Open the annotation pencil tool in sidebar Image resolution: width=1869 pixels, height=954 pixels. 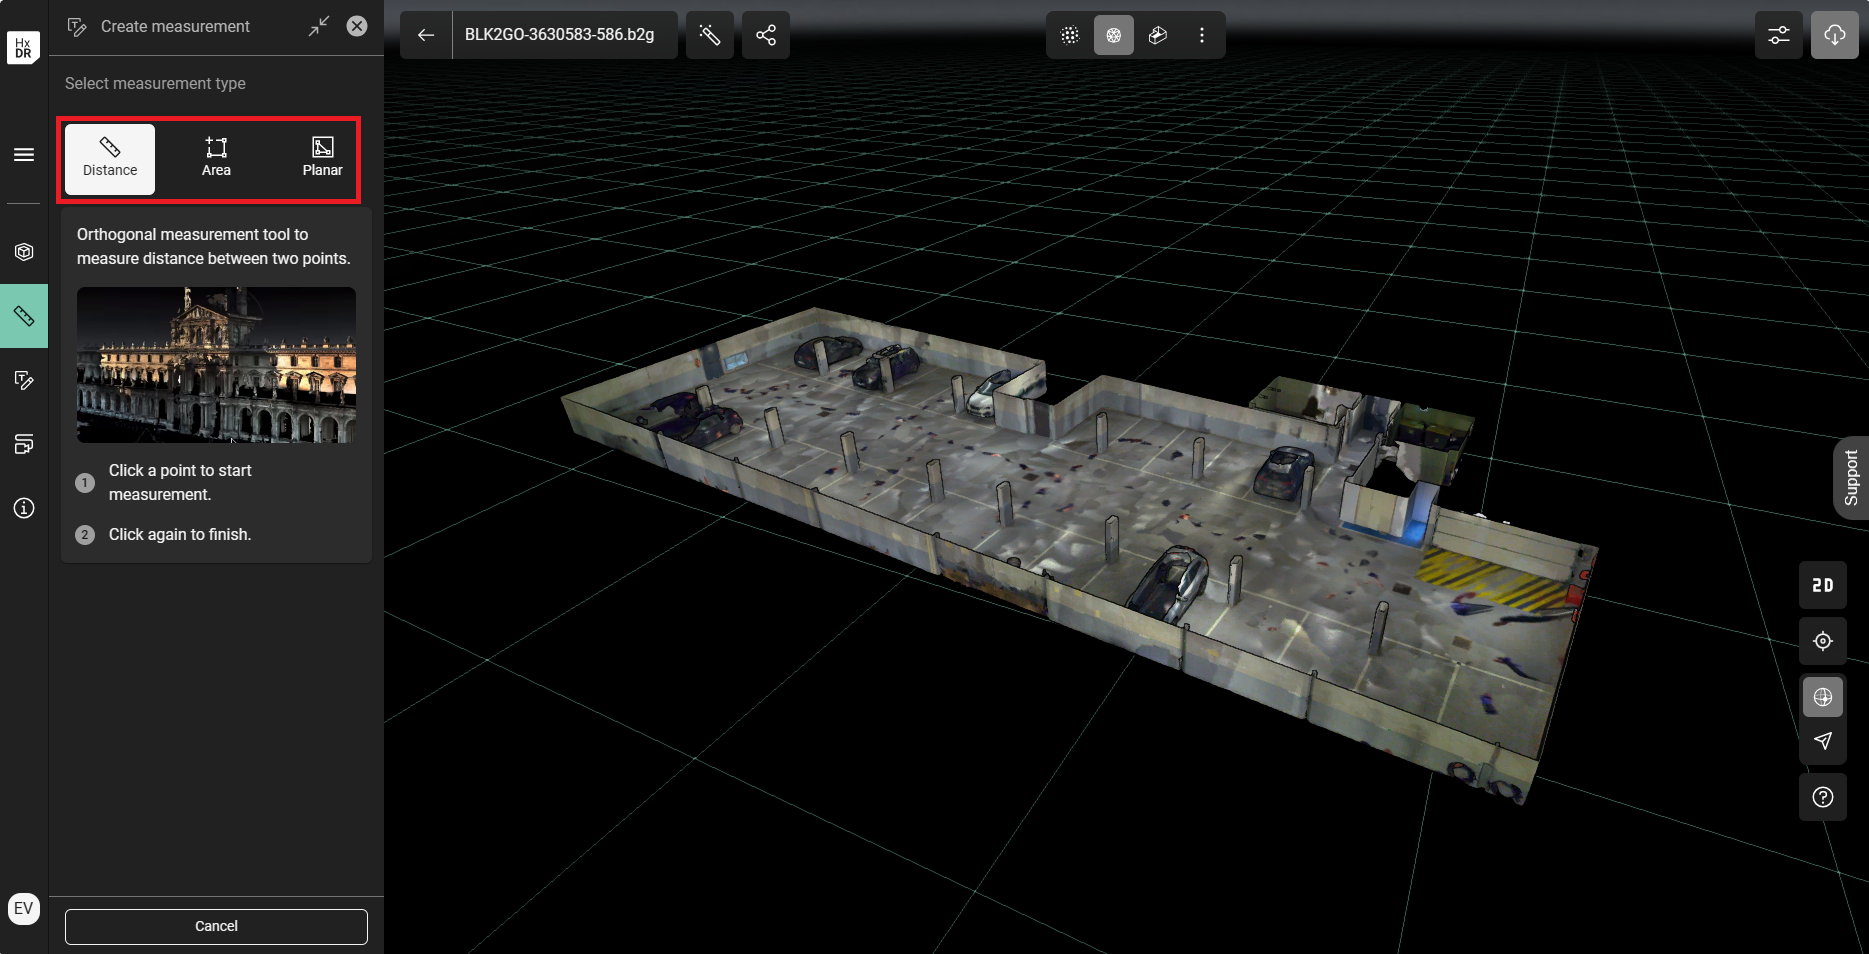(24, 380)
